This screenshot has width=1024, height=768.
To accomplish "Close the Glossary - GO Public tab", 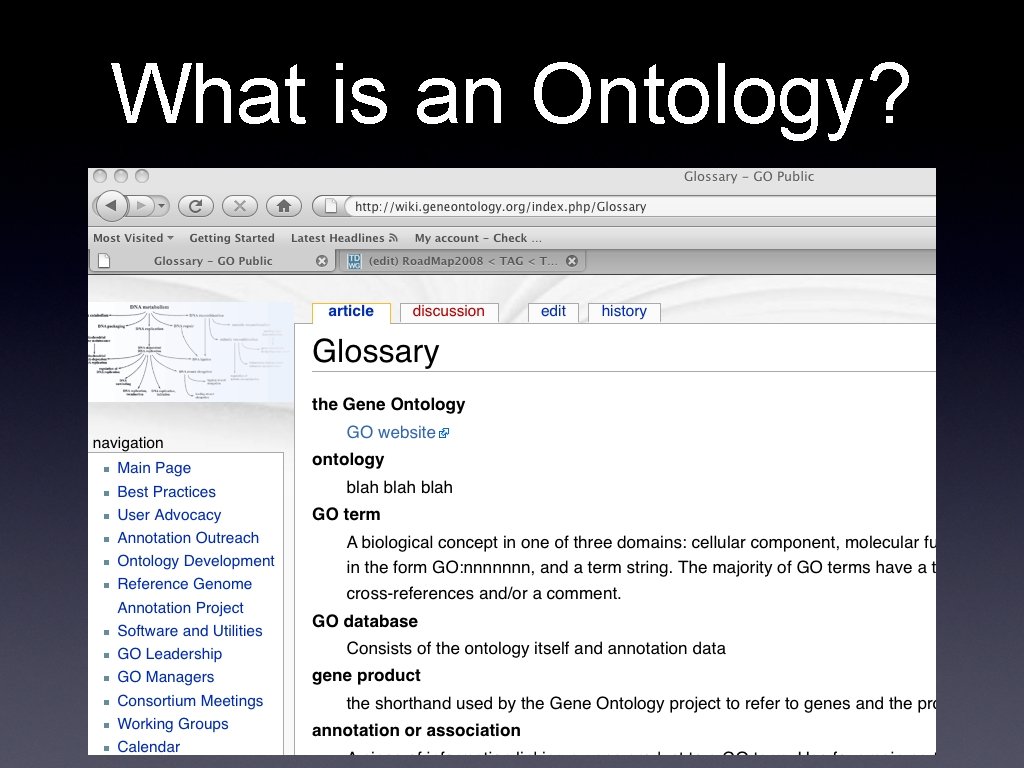I will (x=321, y=260).
